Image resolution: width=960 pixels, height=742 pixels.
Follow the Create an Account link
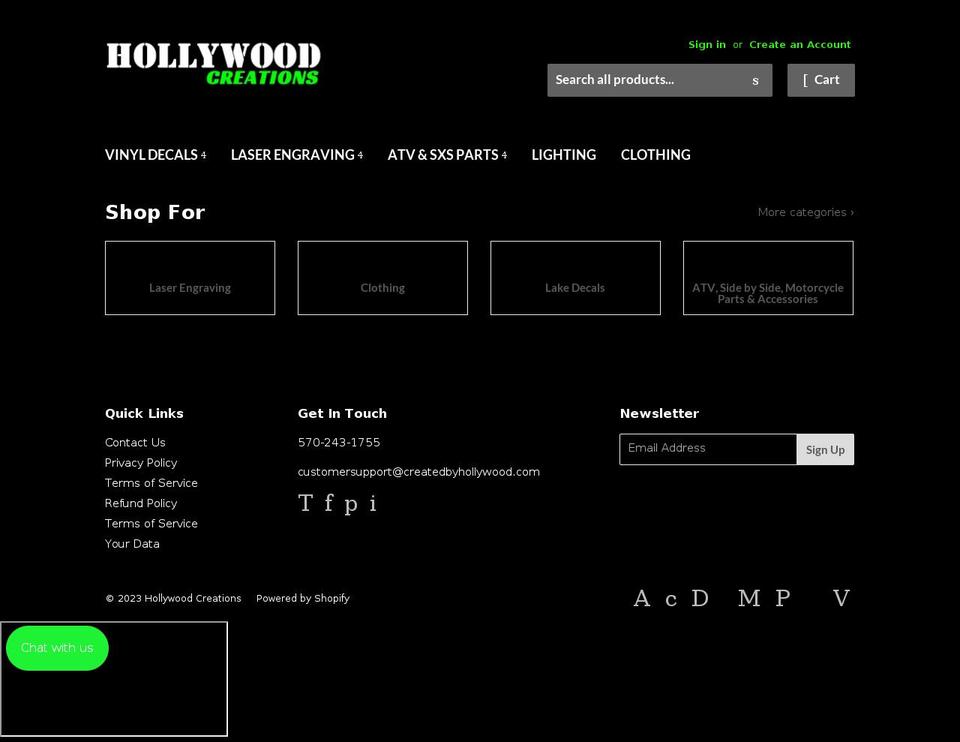[800, 45]
